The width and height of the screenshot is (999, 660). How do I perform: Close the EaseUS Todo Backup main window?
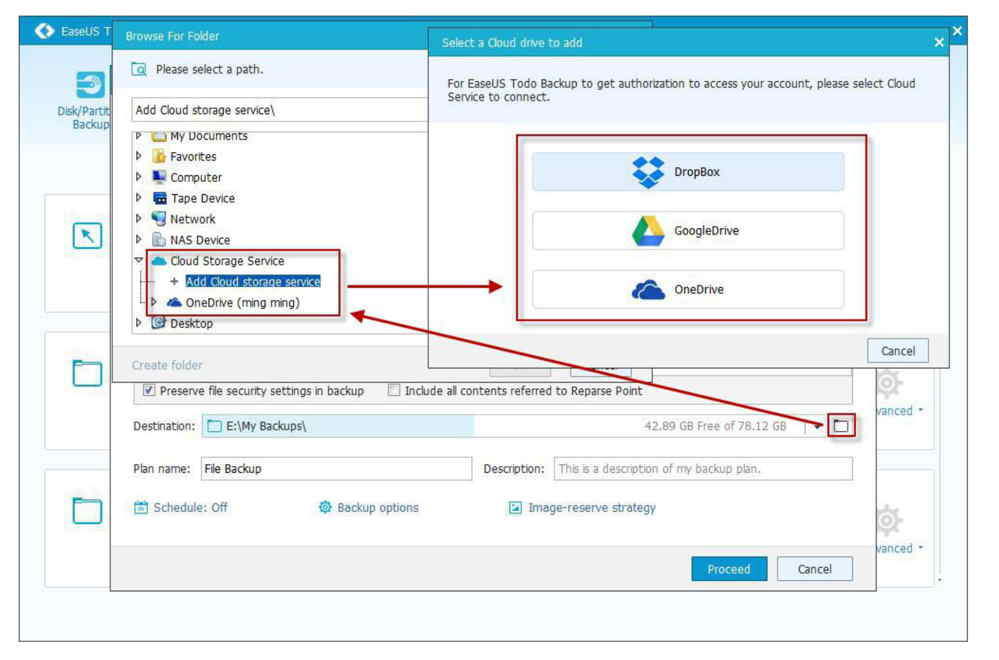click(957, 31)
